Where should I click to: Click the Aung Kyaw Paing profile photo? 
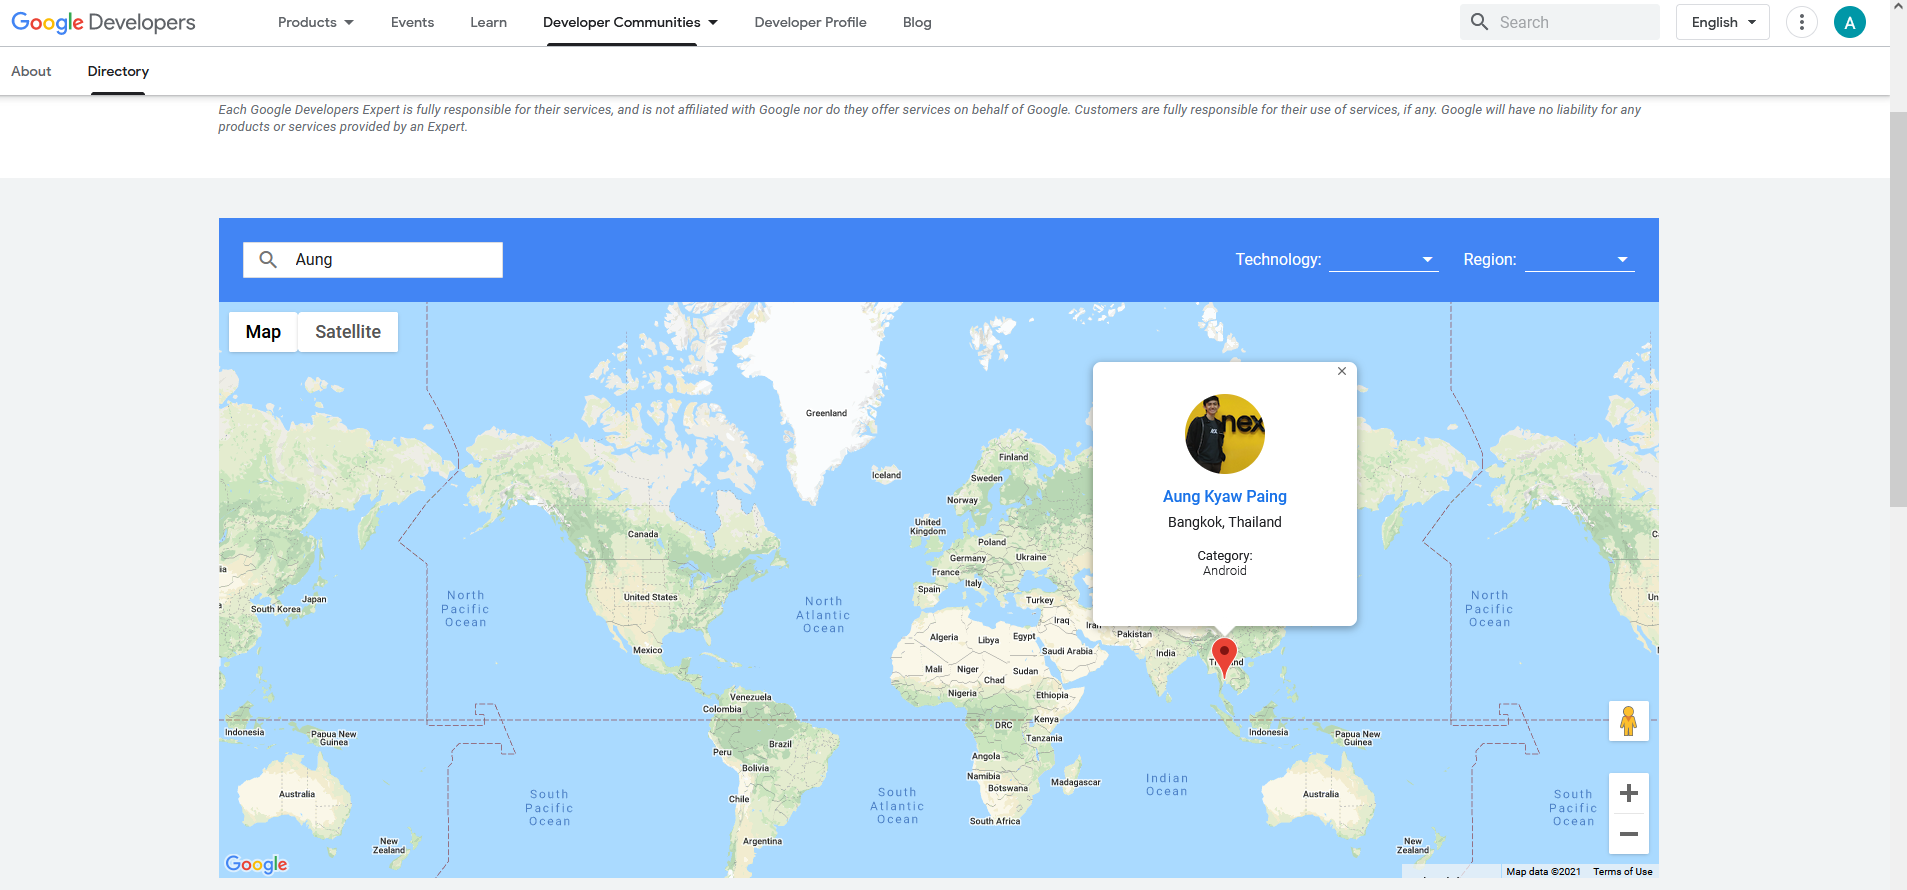[x=1224, y=434]
